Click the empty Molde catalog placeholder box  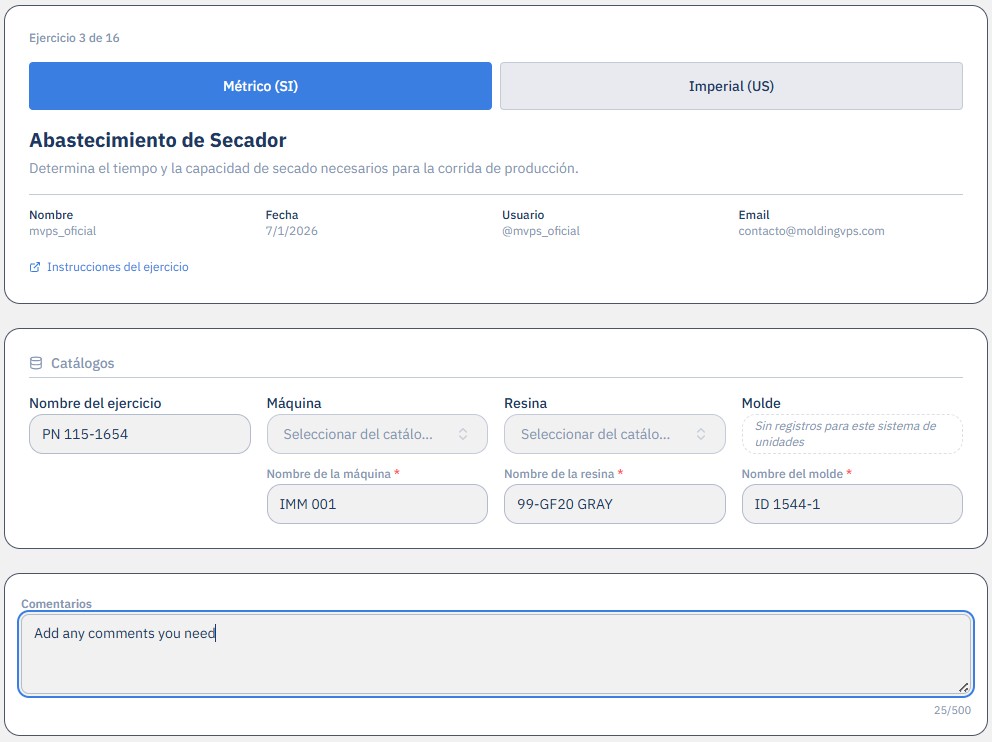click(x=852, y=434)
